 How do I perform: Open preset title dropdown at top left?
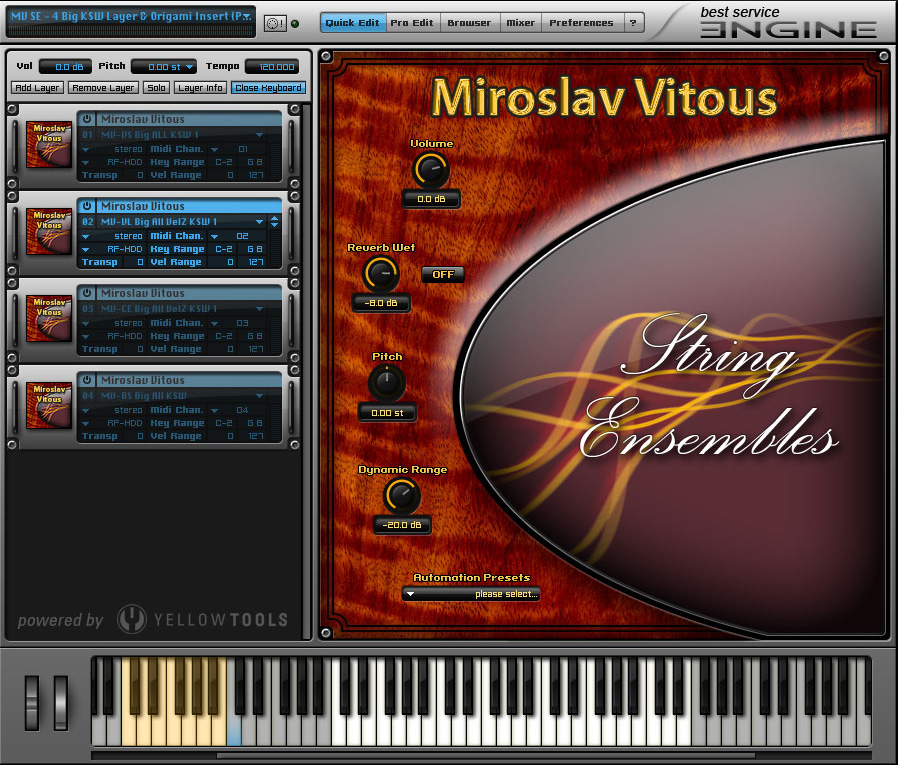coord(246,17)
